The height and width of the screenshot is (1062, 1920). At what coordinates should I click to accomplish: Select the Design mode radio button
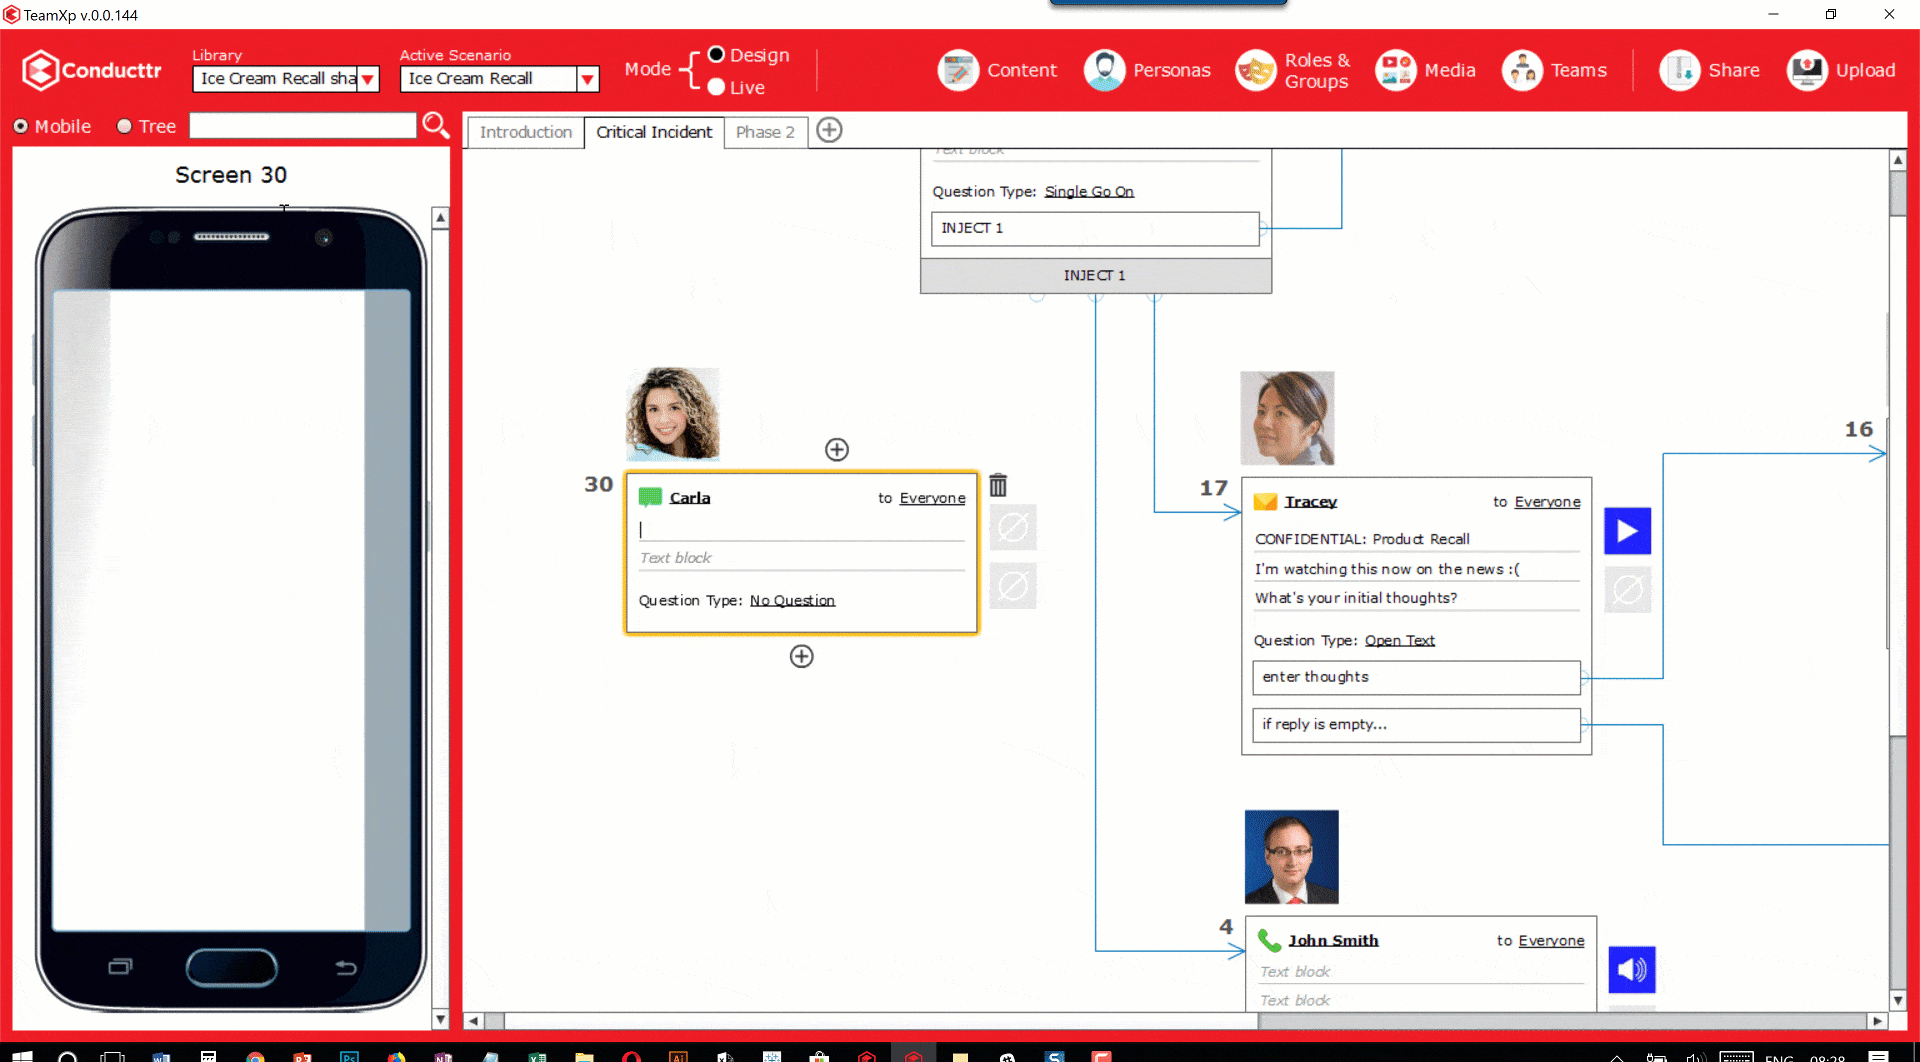point(716,55)
